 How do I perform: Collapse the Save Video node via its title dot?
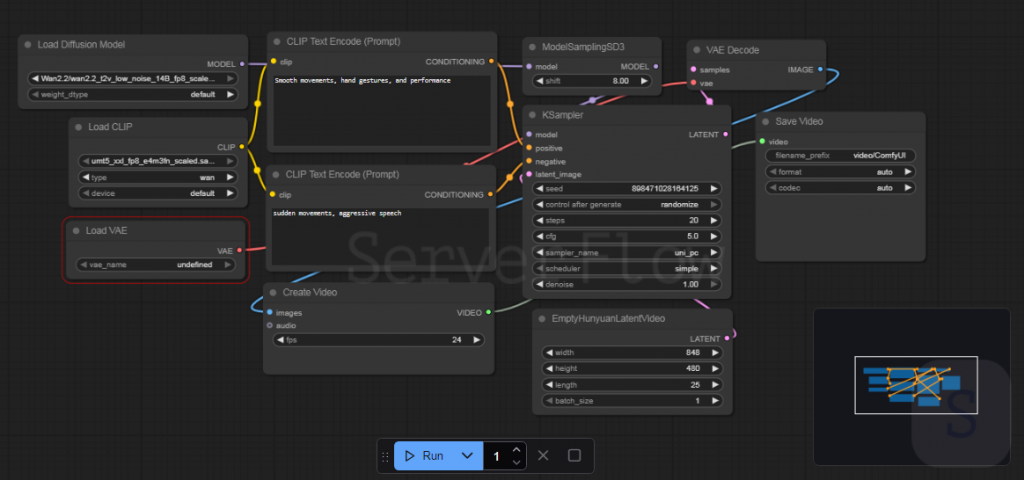(x=765, y=121)
